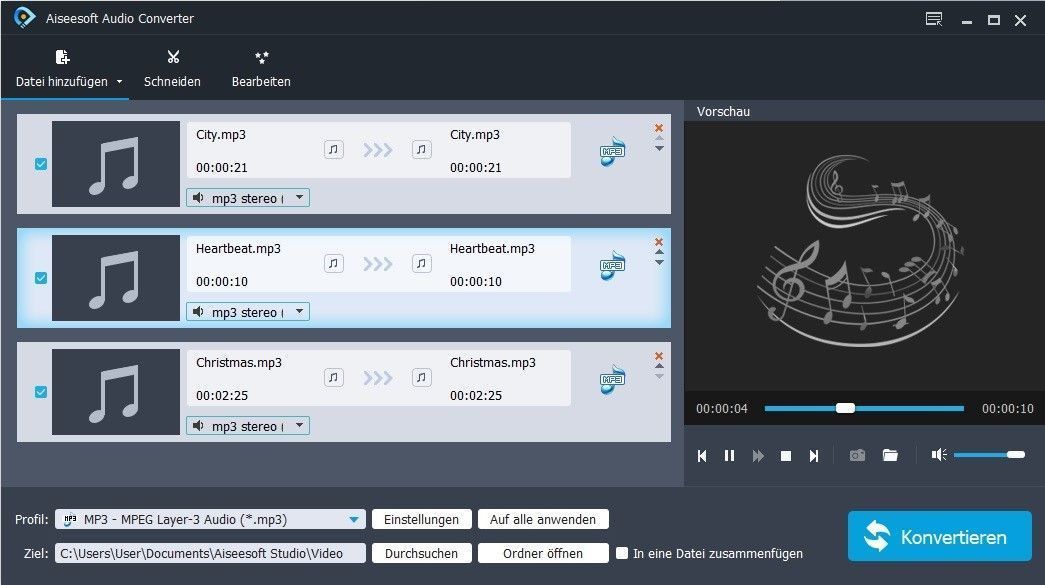Click the Durchsuchen button
Screen dimensions: 1045x585
tap(421, 553)
